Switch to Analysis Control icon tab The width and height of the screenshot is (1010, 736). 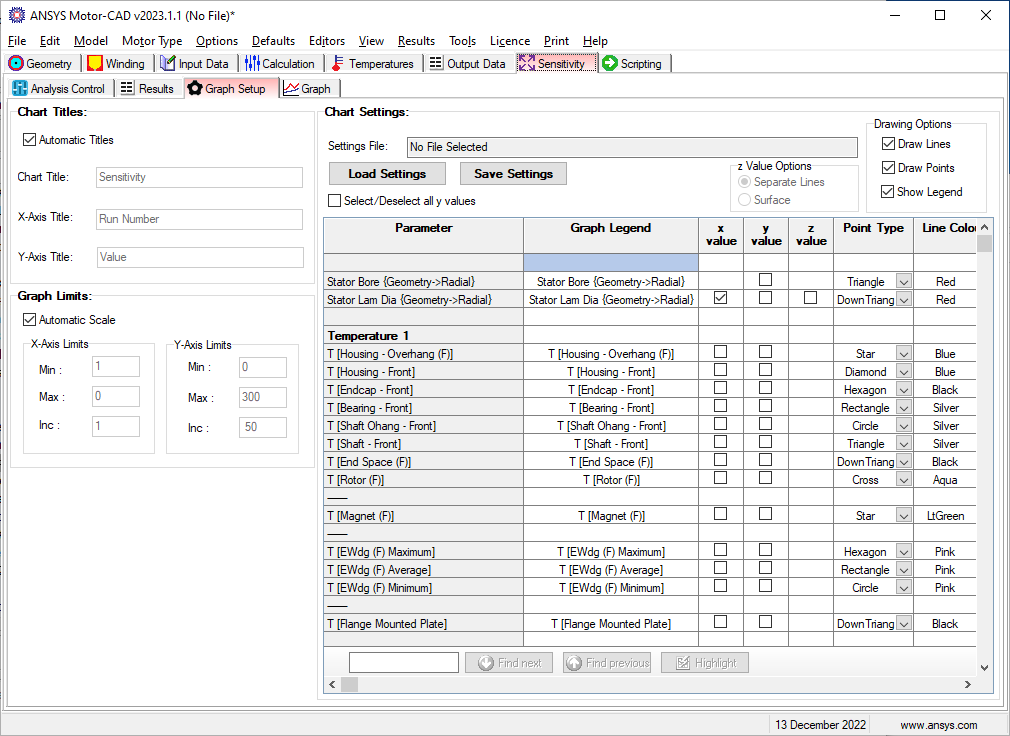tap(20, 88)
